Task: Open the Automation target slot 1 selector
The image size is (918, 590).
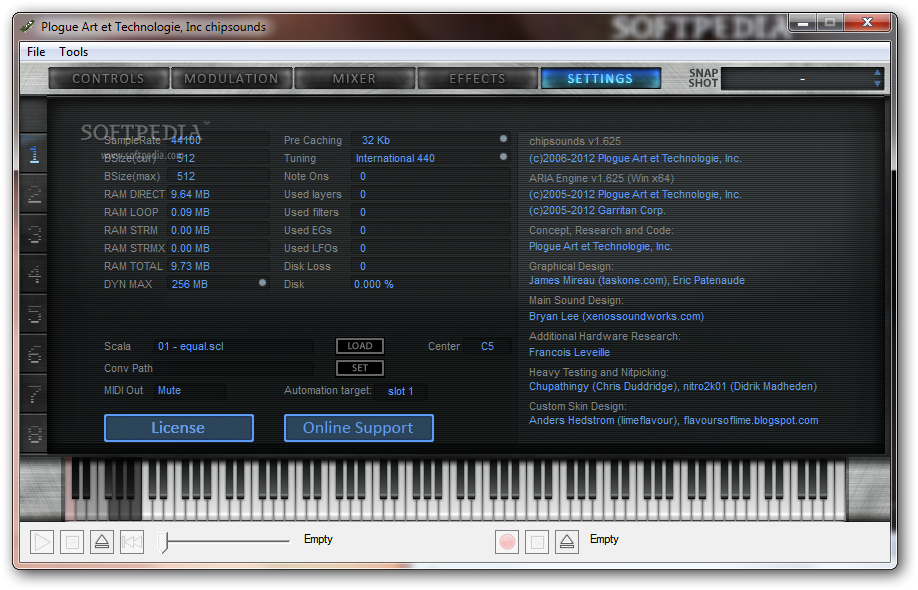Action: tap(401, 392)
